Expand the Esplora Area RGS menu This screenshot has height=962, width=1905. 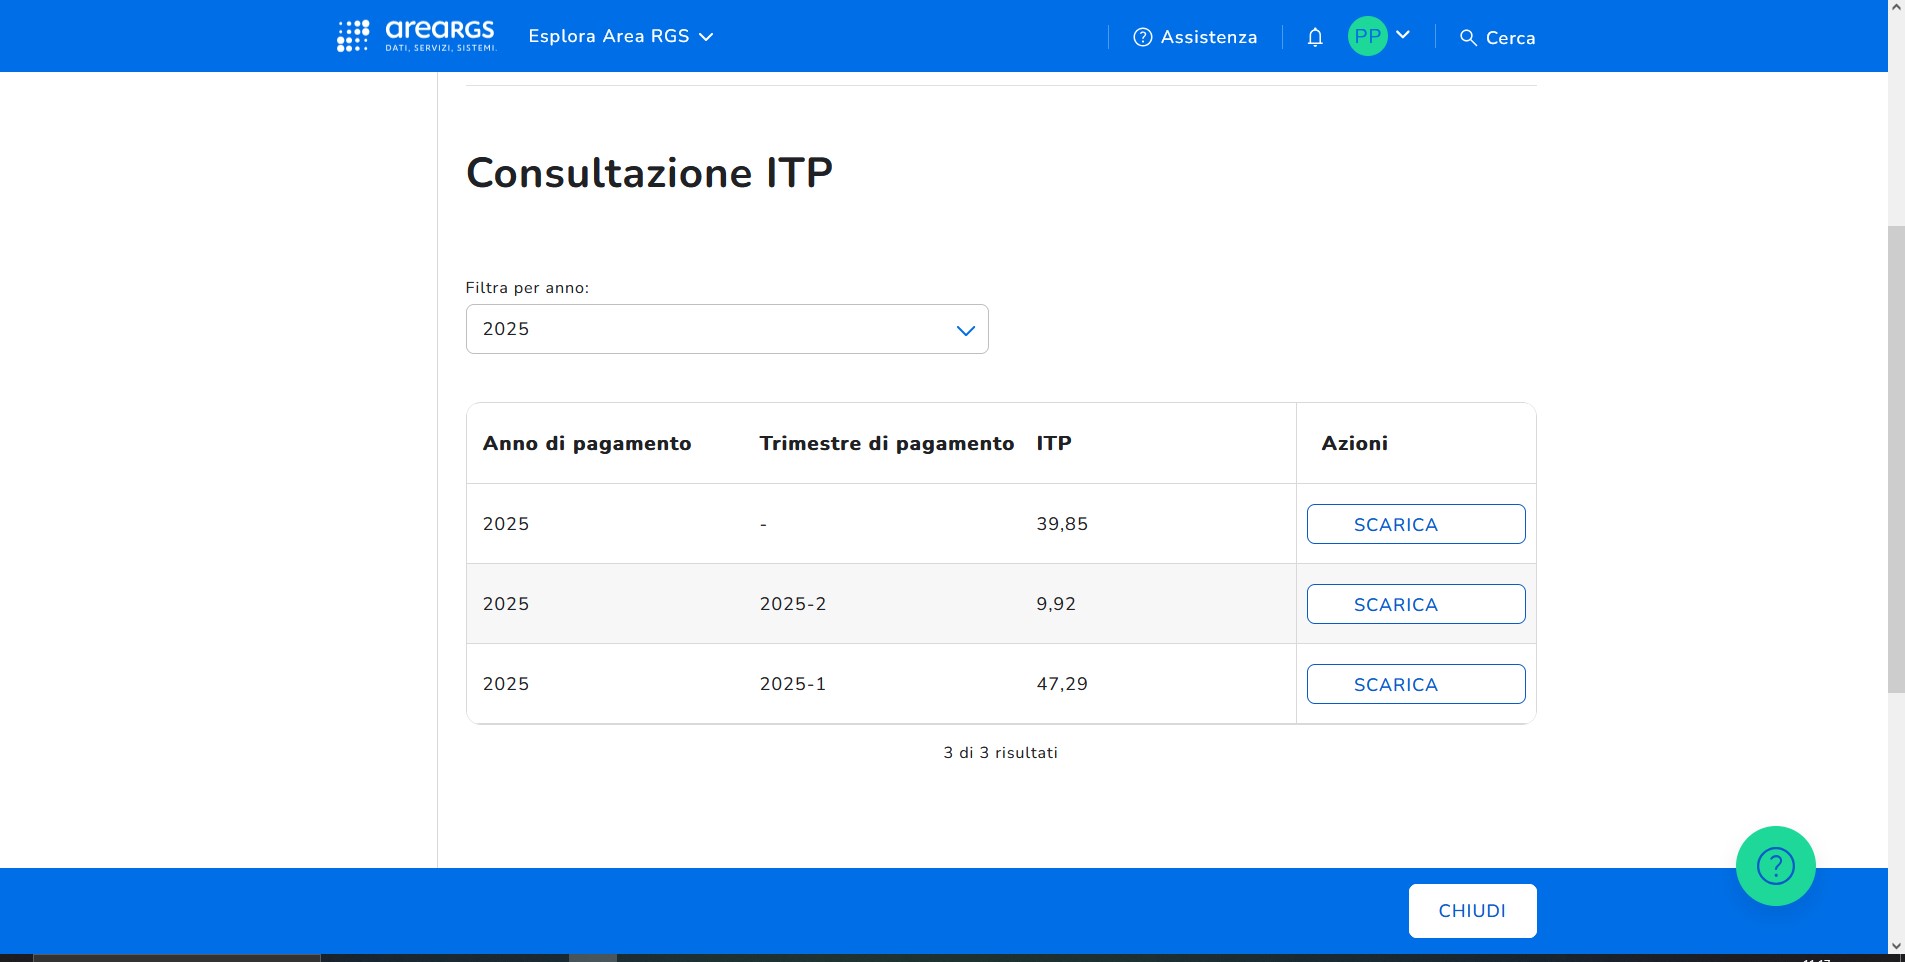620,36
